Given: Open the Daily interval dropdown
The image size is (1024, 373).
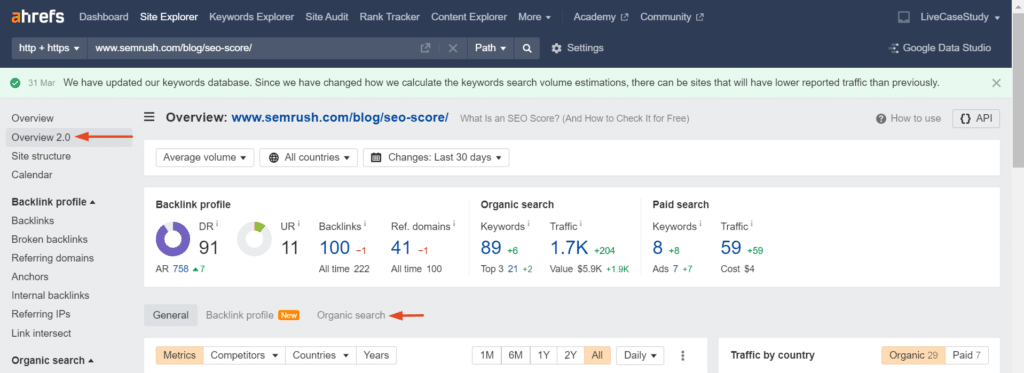Looking at the screenshot, I should pyautogui.click(x=640, y=355).
